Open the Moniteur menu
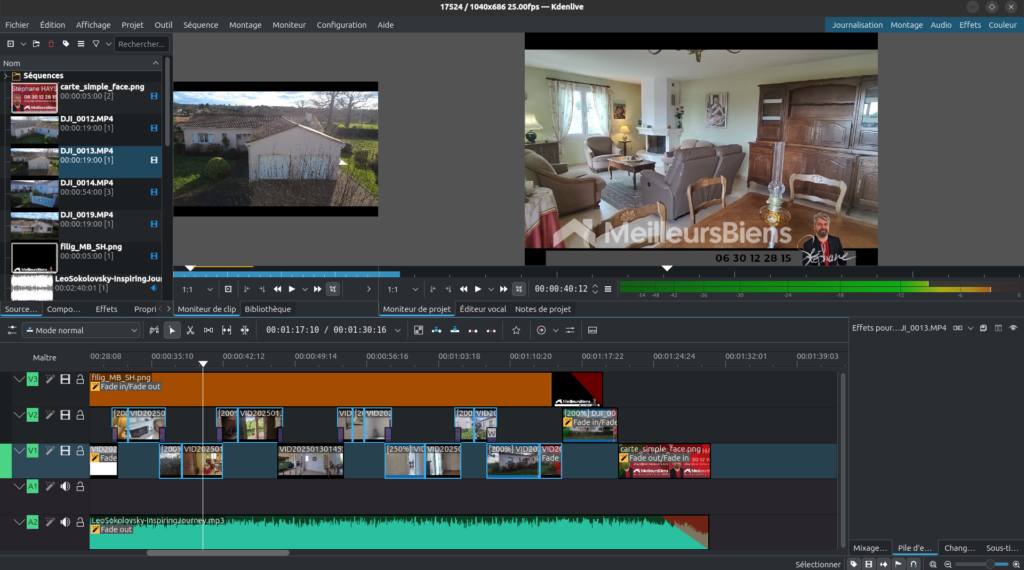The height and width of the screenshot is (570, 1024). (289, 25)
